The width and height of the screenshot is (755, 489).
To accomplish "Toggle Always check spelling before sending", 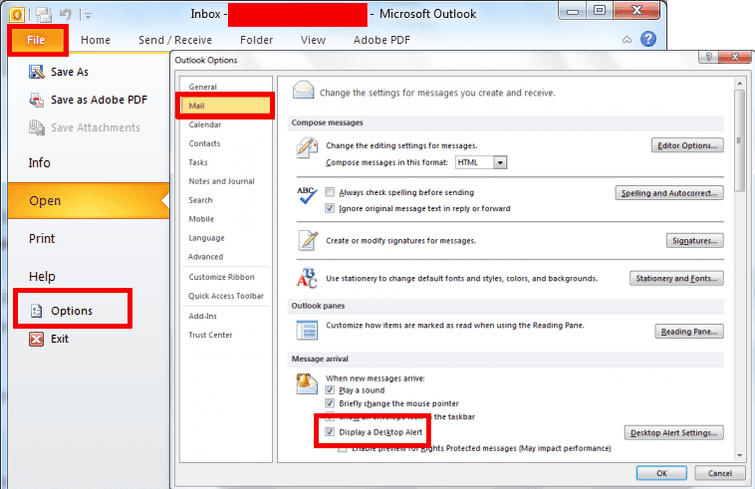I will pos(330,192).
